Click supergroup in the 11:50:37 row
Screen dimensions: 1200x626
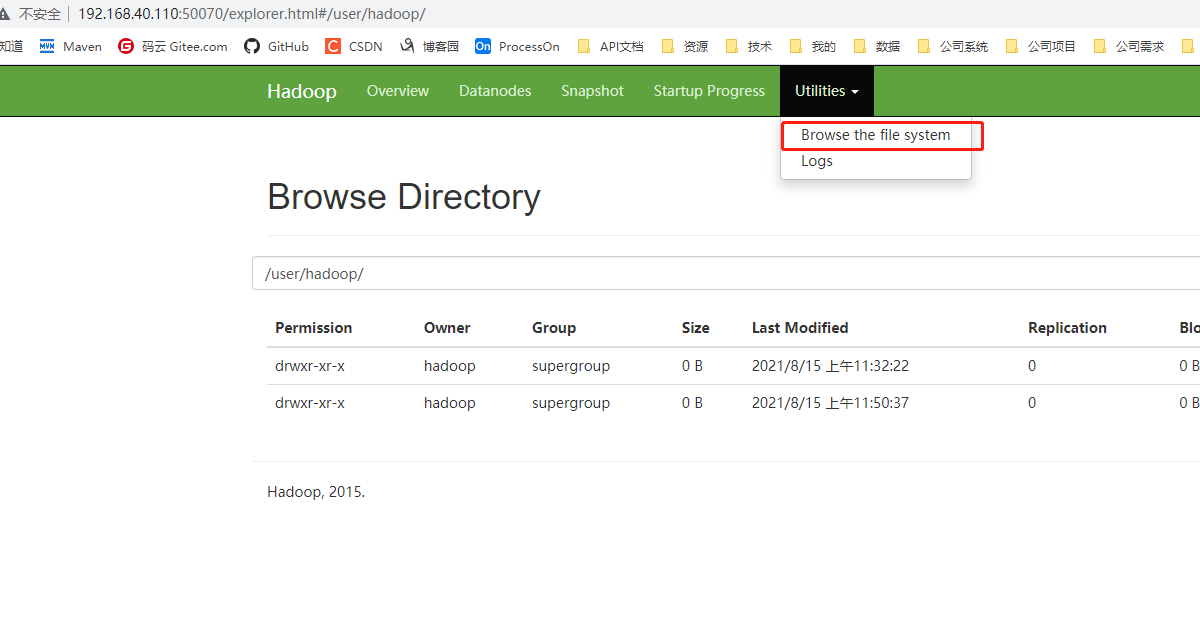point(571,403)
